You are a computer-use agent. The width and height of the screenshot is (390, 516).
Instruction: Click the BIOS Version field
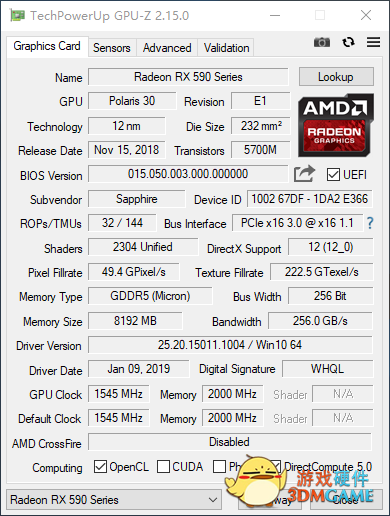(188, 174)
